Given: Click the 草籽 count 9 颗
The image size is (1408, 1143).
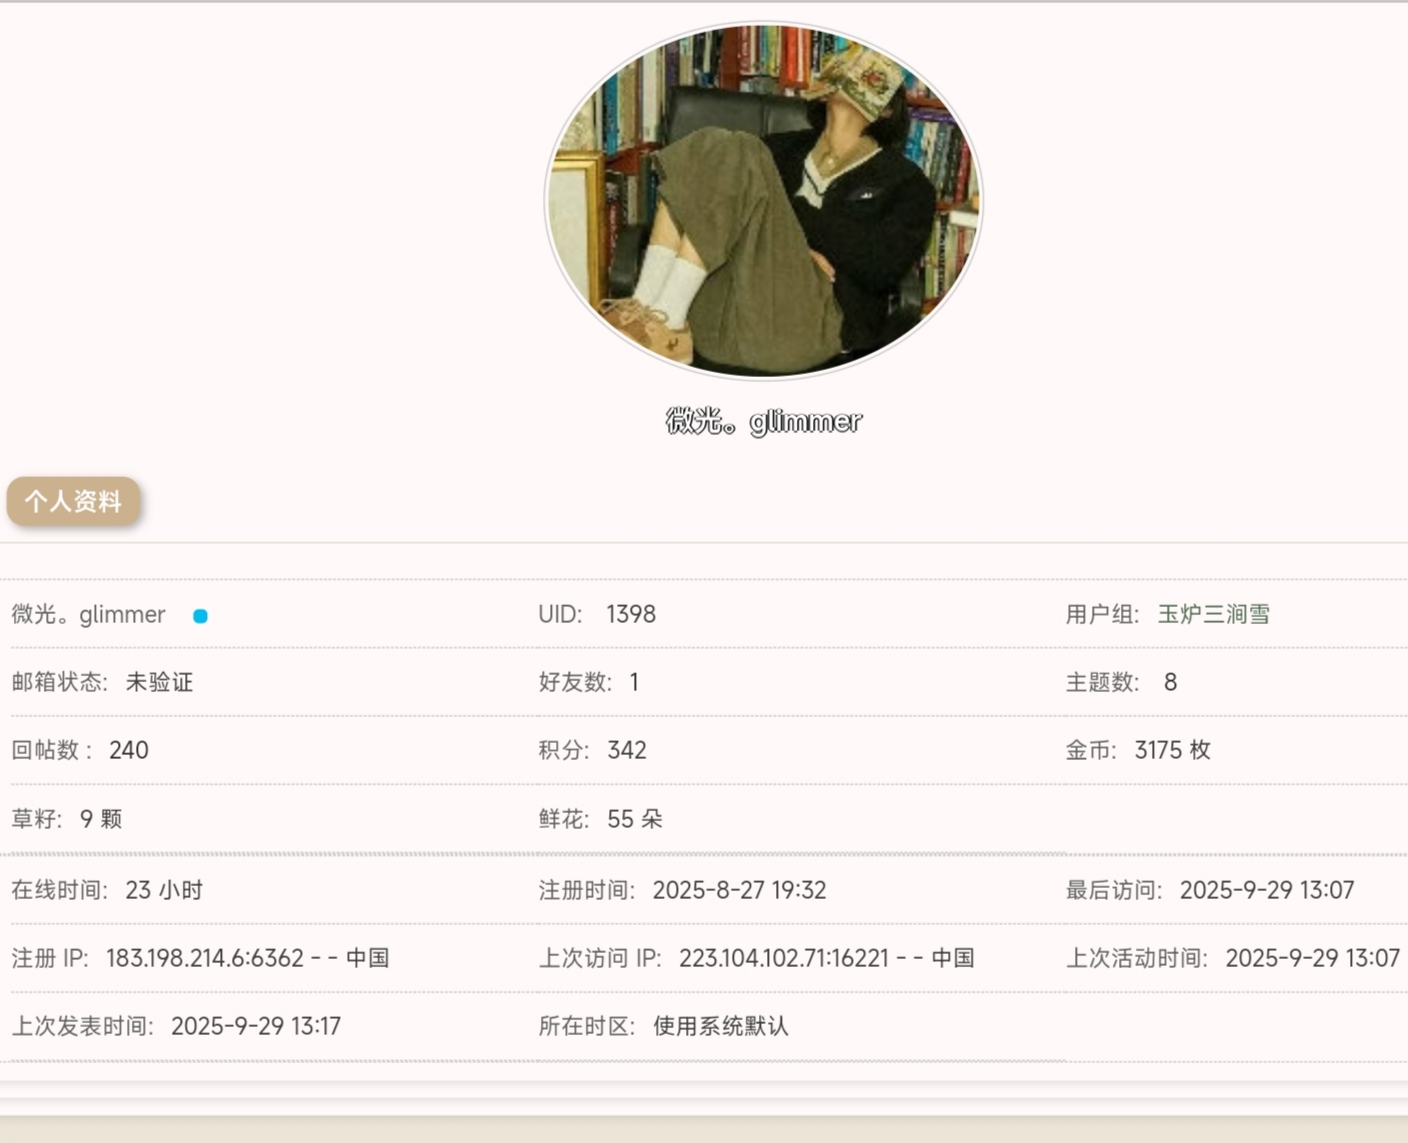Looking at the screenshot, I should (101, 819).
